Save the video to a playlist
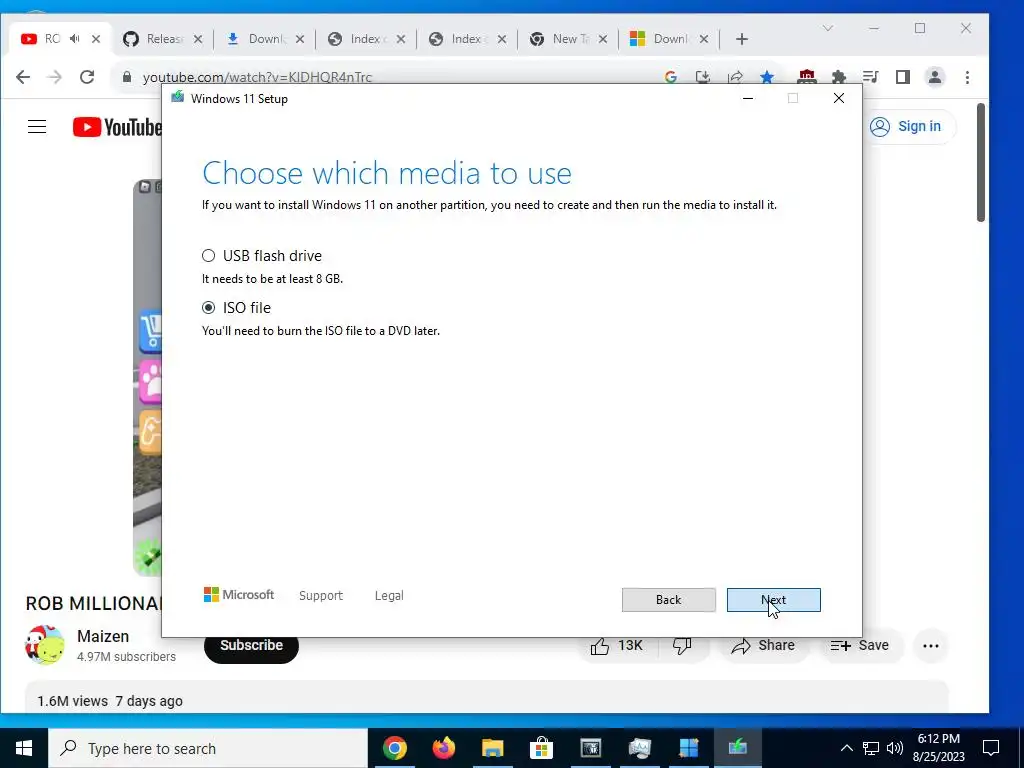Viewport: 1024px width, 768px height. tap(859, 646)
